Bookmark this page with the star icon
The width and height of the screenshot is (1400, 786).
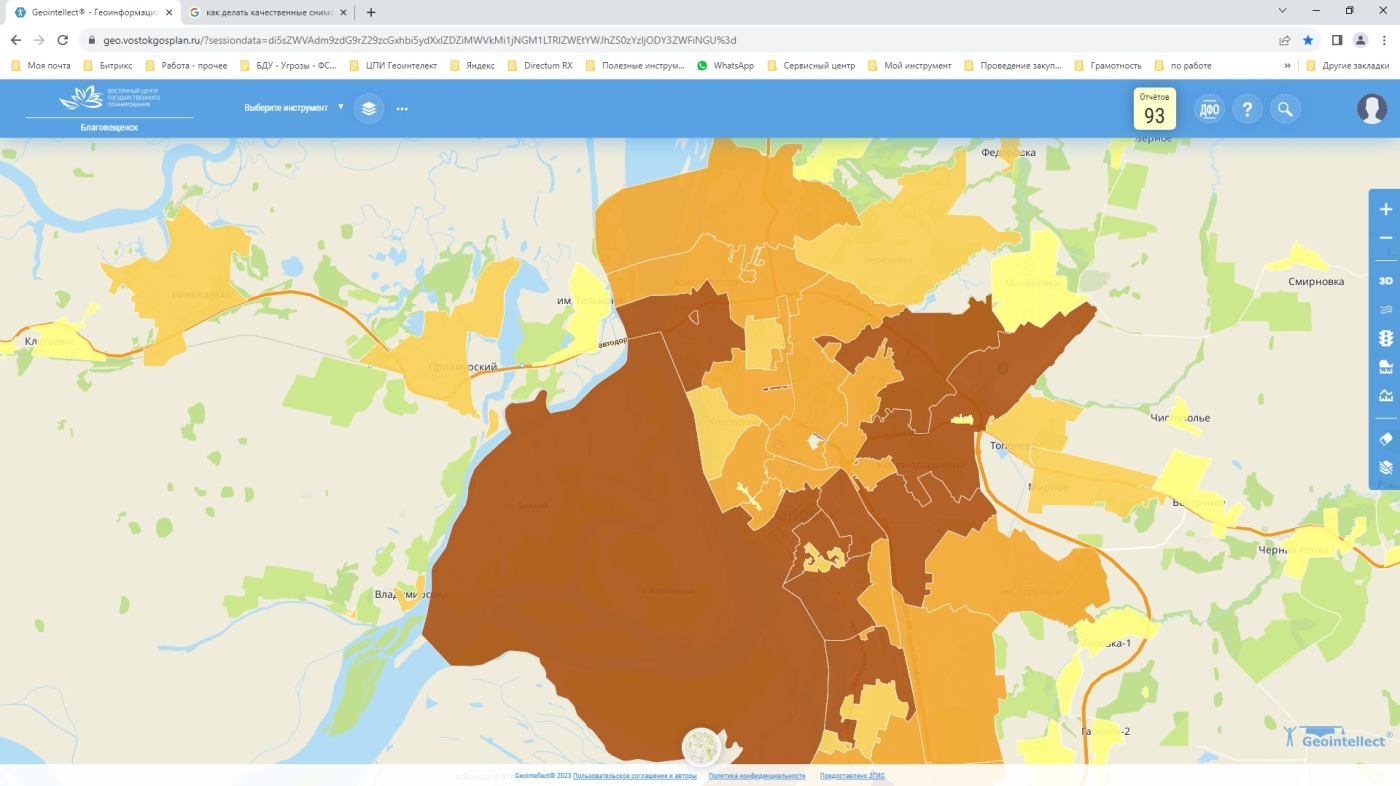click(1308, 40)
